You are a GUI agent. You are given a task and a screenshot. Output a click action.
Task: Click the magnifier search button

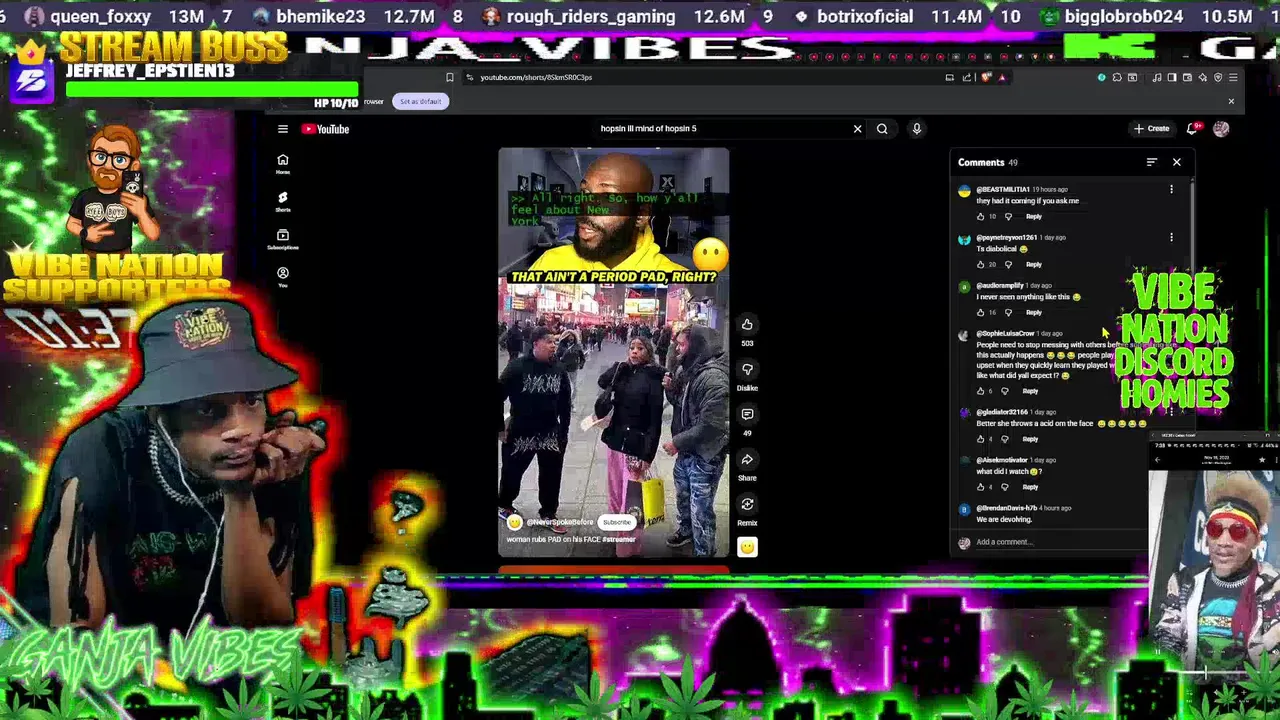(x=882, y=129)
